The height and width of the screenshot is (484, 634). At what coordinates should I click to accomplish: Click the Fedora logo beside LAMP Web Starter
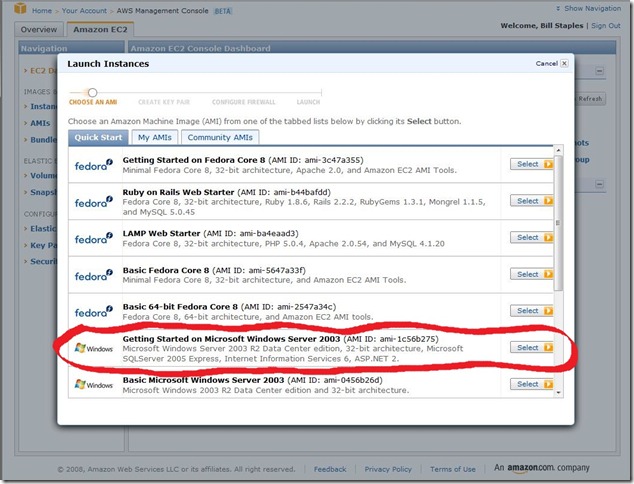tap(94, 238)
